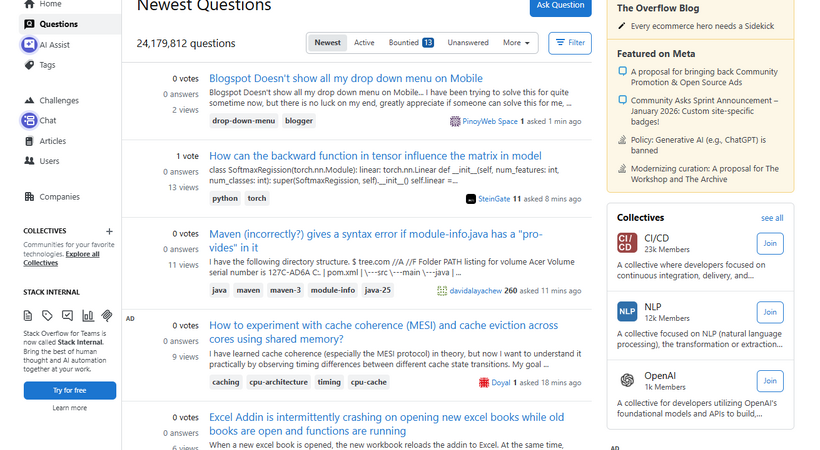Open AI Assist icon in sidebar
This screenshot has height=450, width=820.
[x=29, y=44]
